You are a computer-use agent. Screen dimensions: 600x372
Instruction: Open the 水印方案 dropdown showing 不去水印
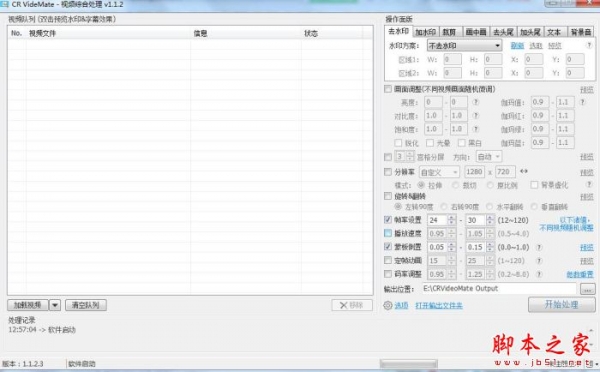tap(464, 46)
